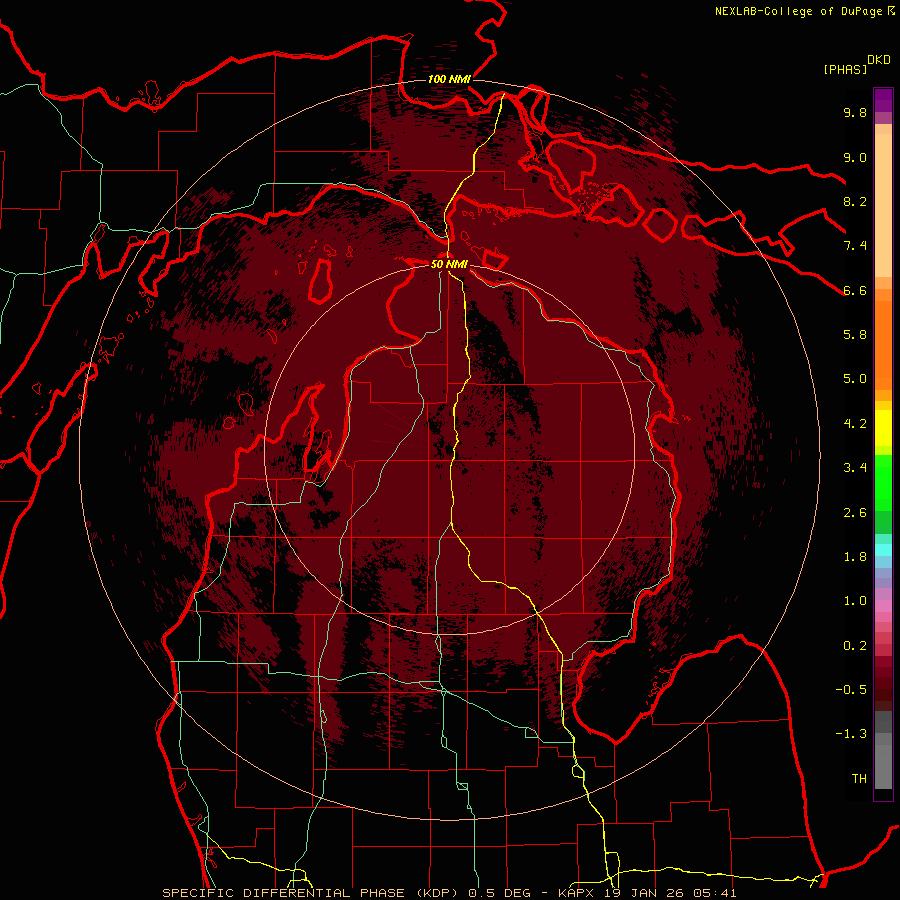900x900 pixels.
Task: Click the NEXLAB-College of DuPage credit text
Action: coord(798,11)
